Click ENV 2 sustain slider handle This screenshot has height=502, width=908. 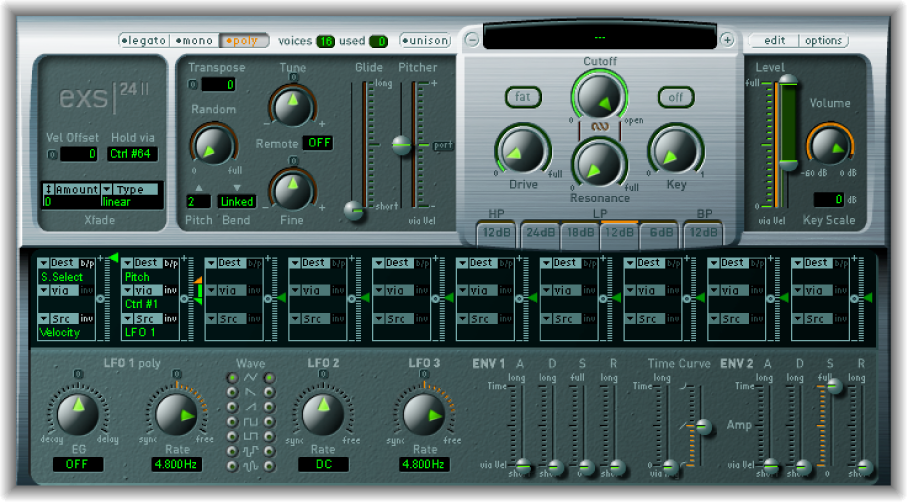point(834,387)
